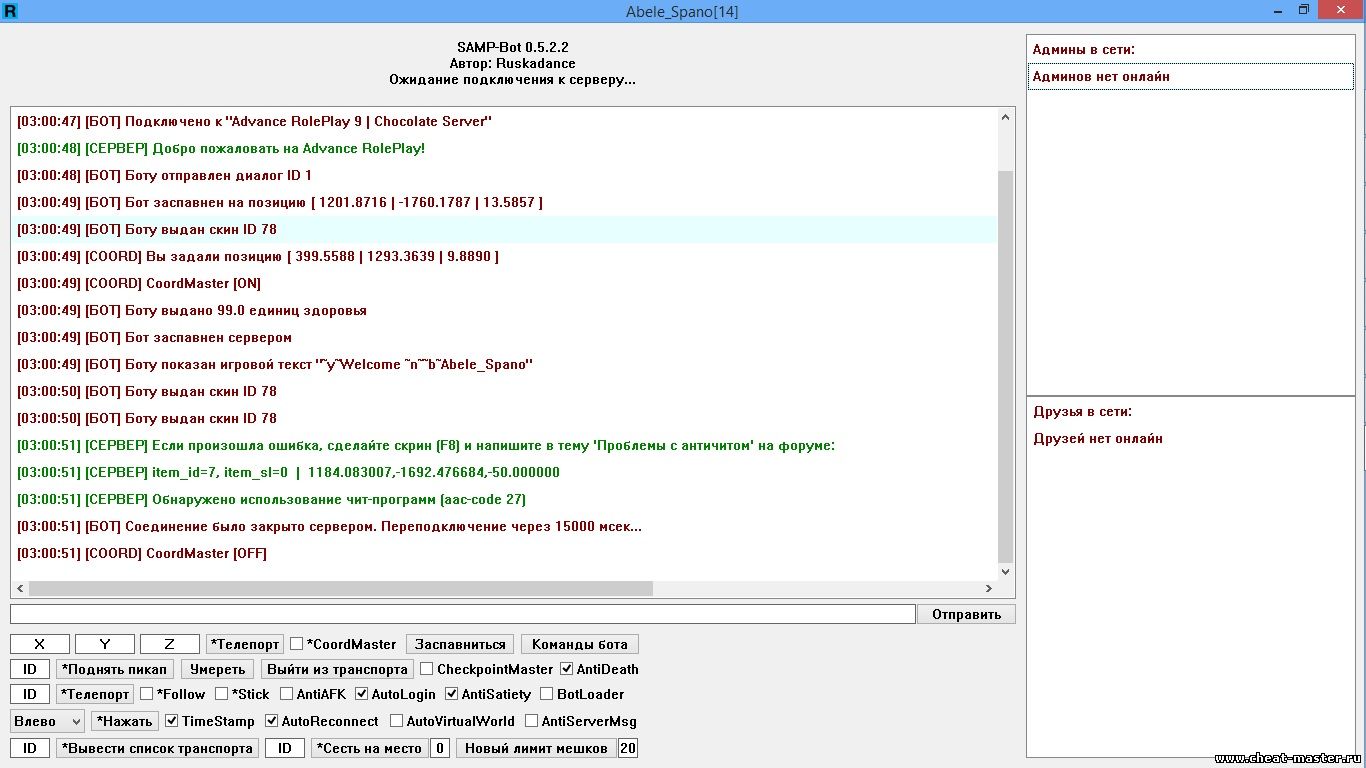Image resolution: width=1366 pixels, height=768 pixels.
Task: Select the Админов нет онлайн list entry
Action: pos(1190,76)
